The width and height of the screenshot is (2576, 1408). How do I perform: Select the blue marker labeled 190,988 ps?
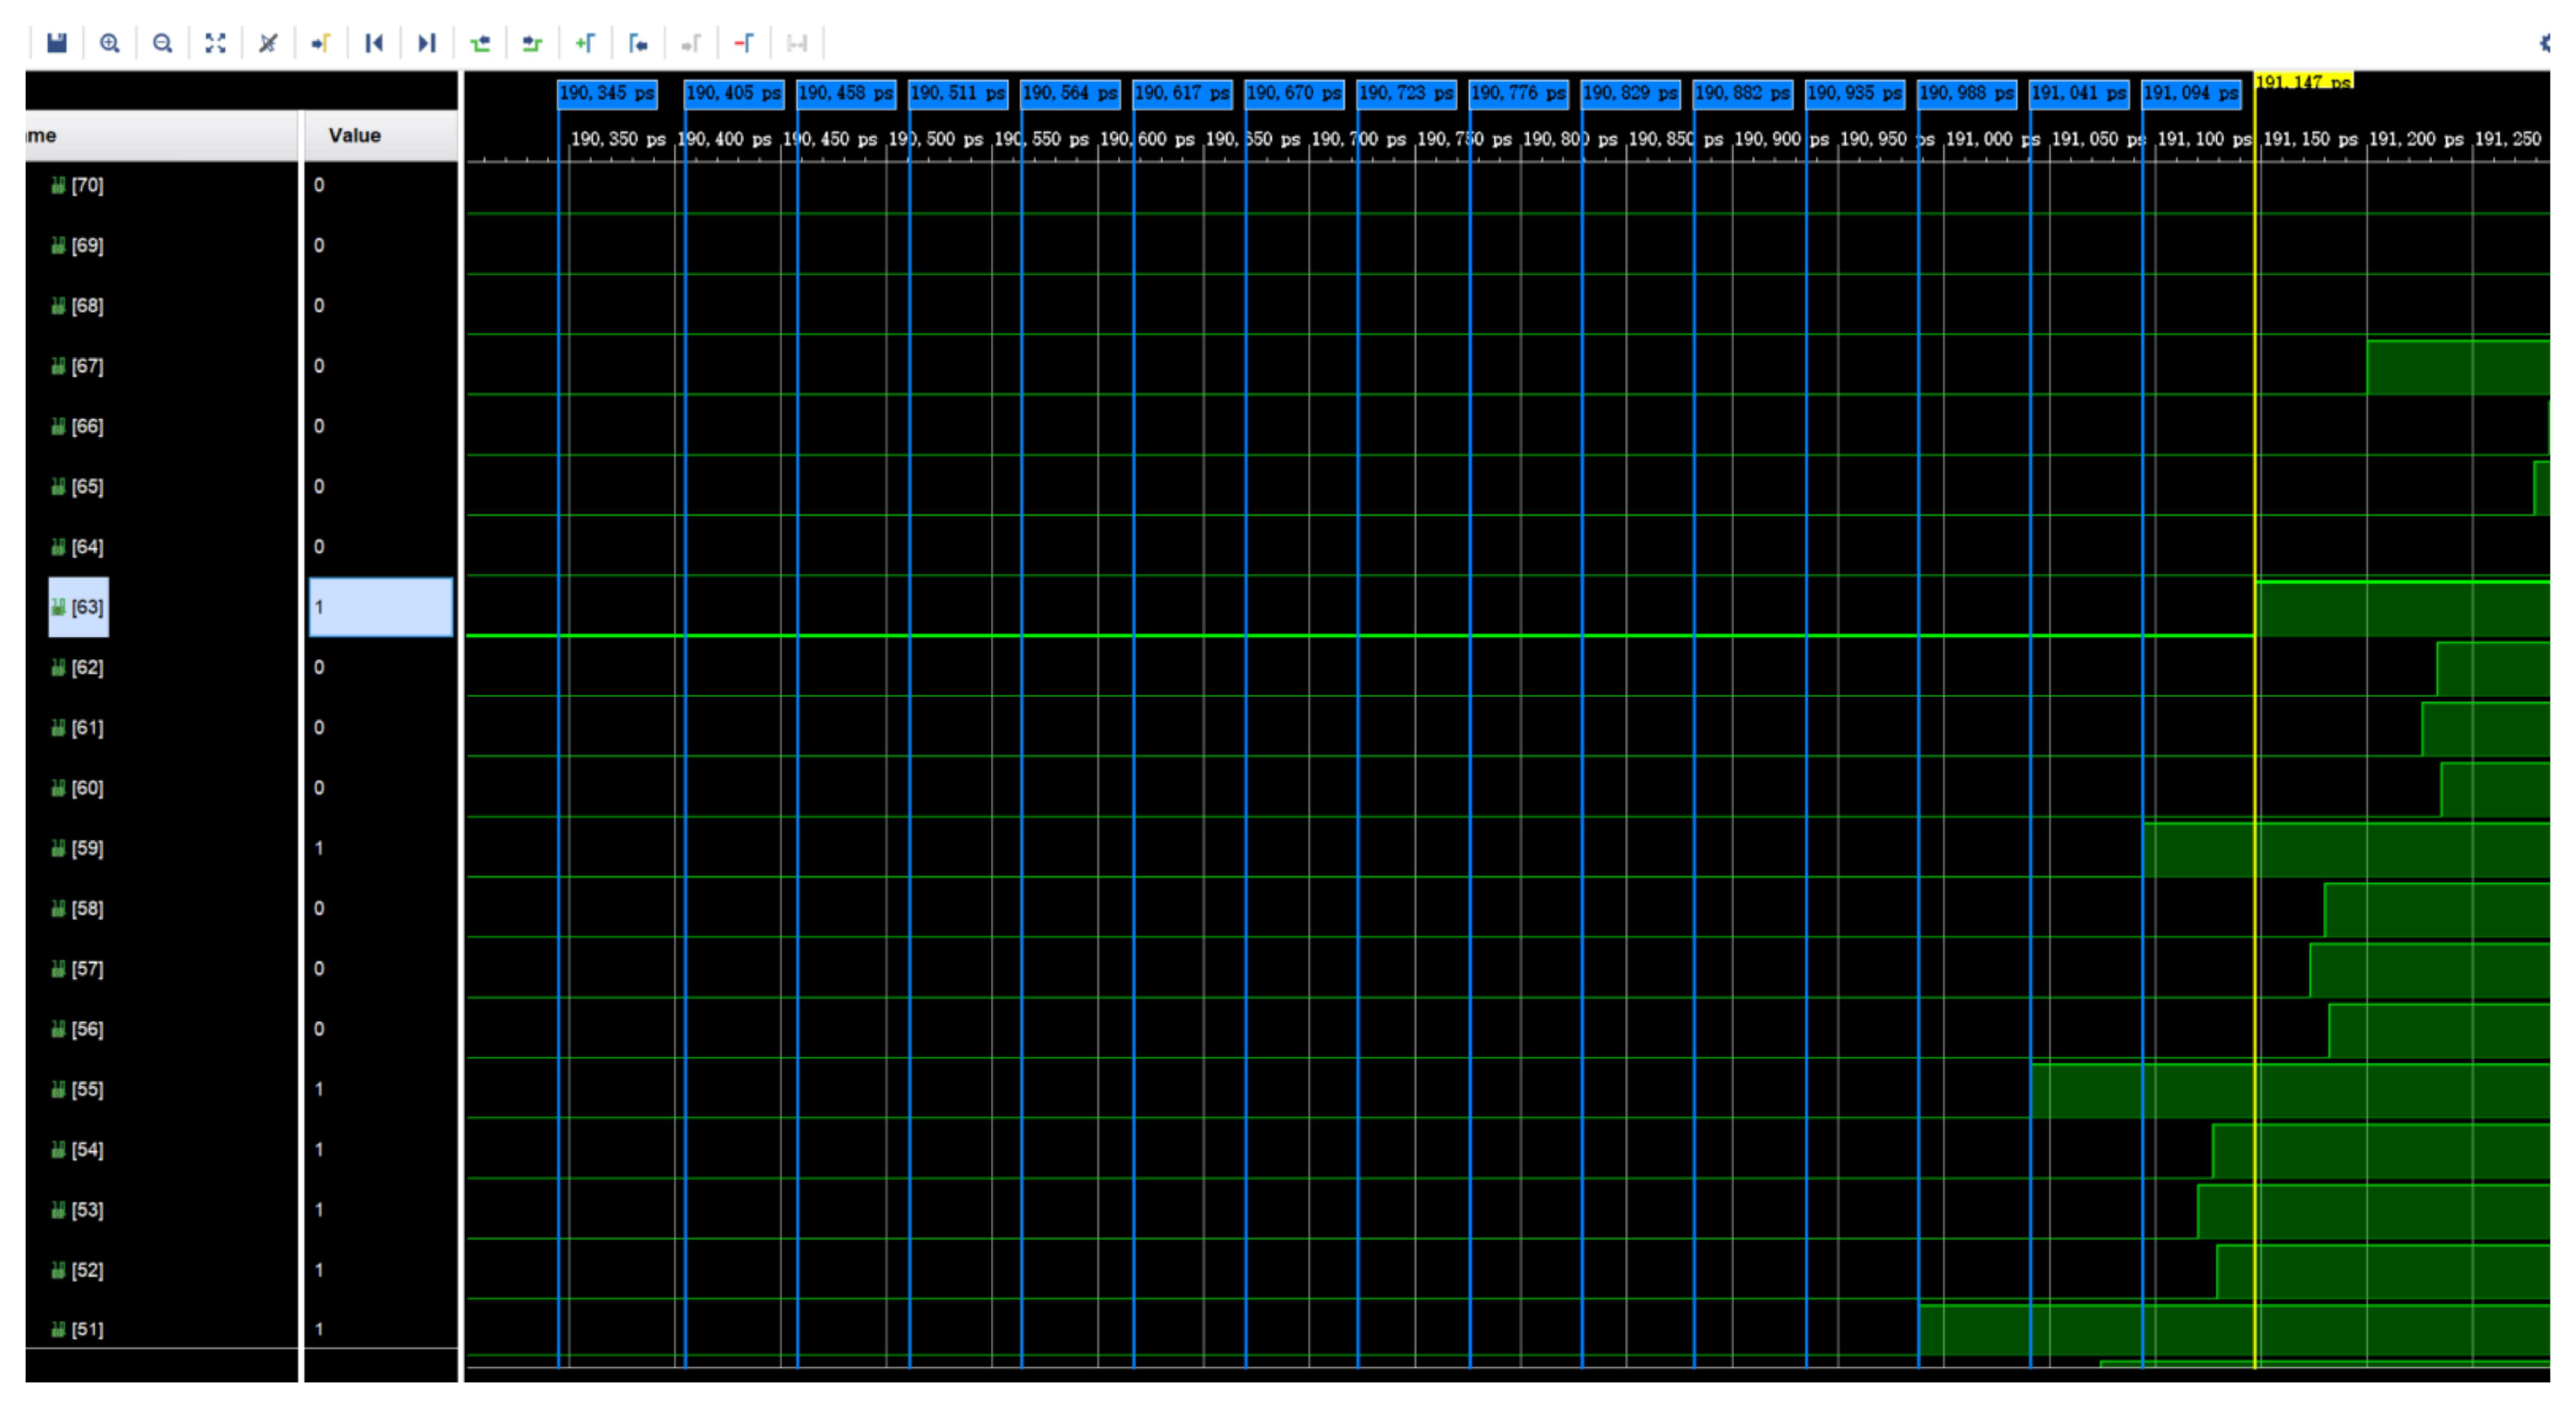pyautogui.click(x=1967, y=94)
